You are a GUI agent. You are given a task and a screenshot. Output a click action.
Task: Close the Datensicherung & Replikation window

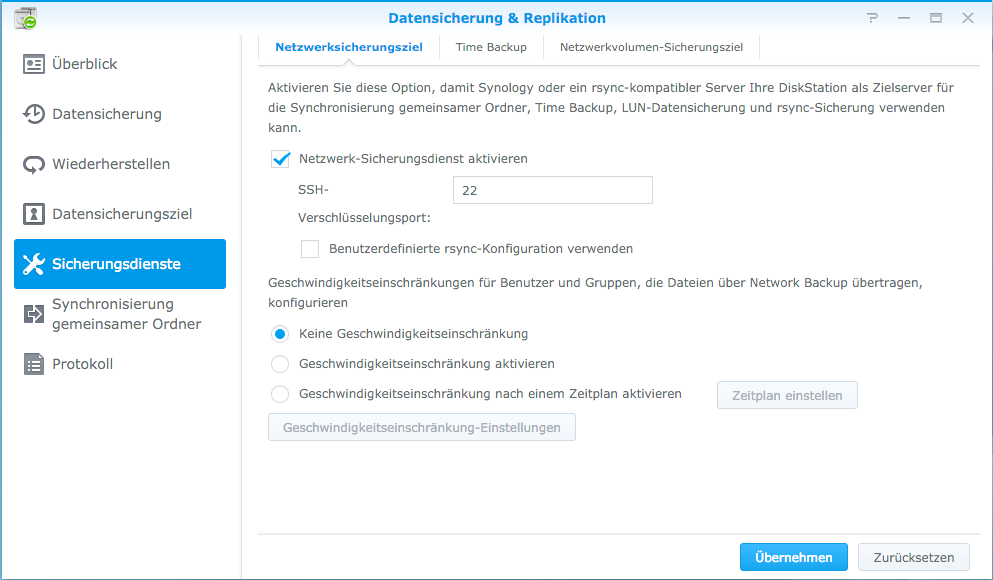[968, 18]
